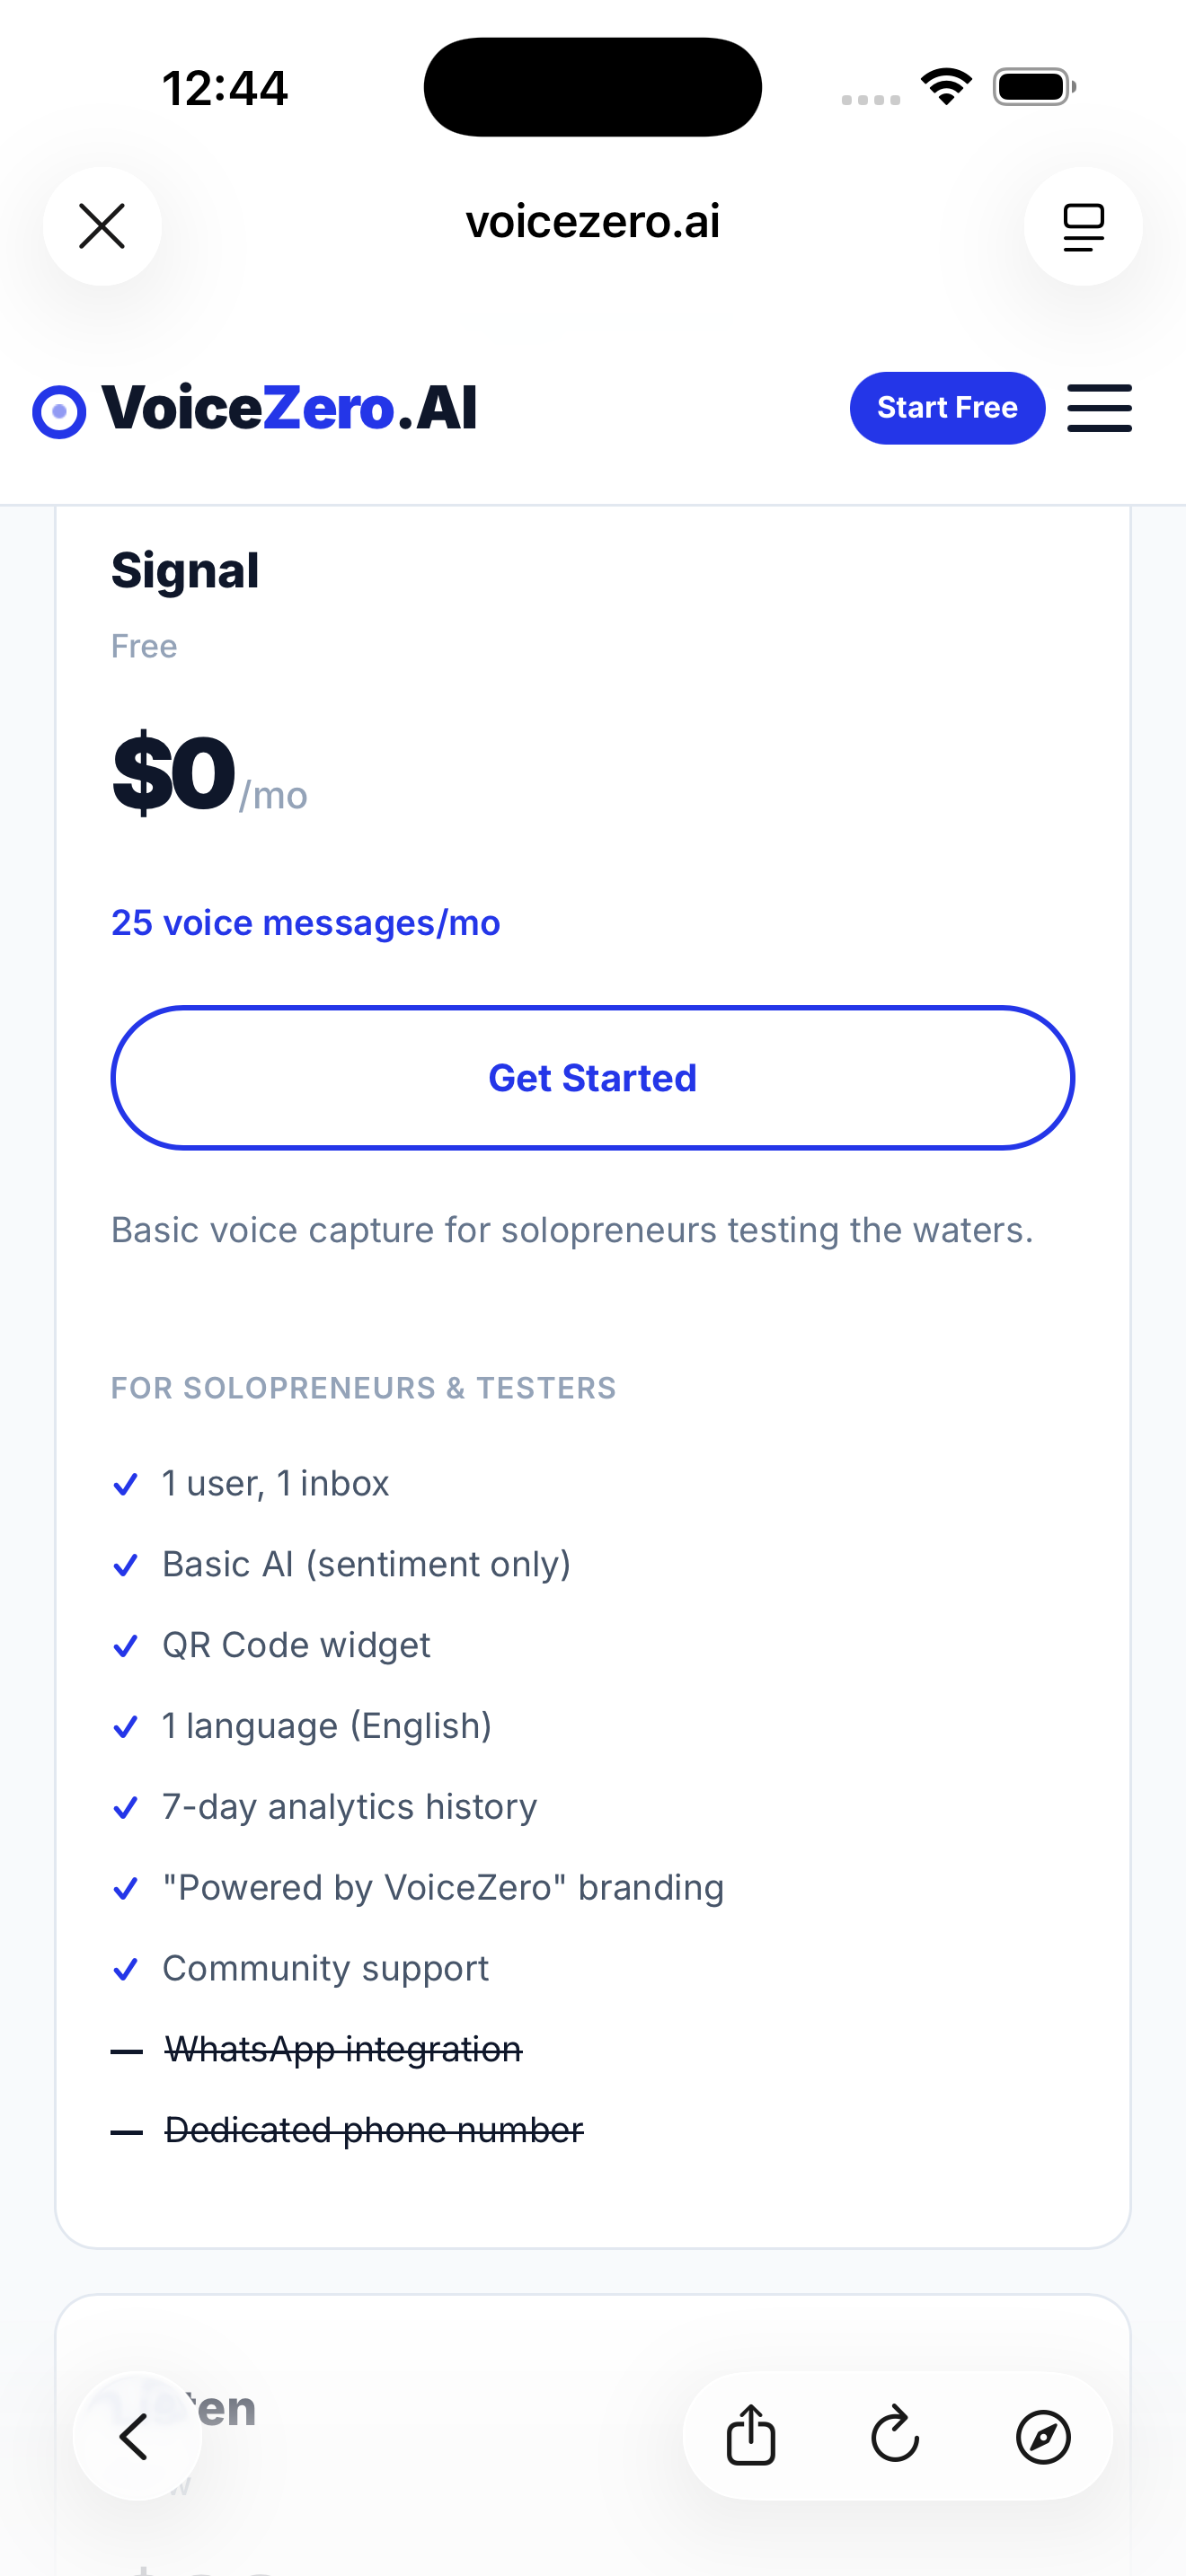
Task: Tap the dash marker before "WhatsApp integration"
Action: 126,2050
